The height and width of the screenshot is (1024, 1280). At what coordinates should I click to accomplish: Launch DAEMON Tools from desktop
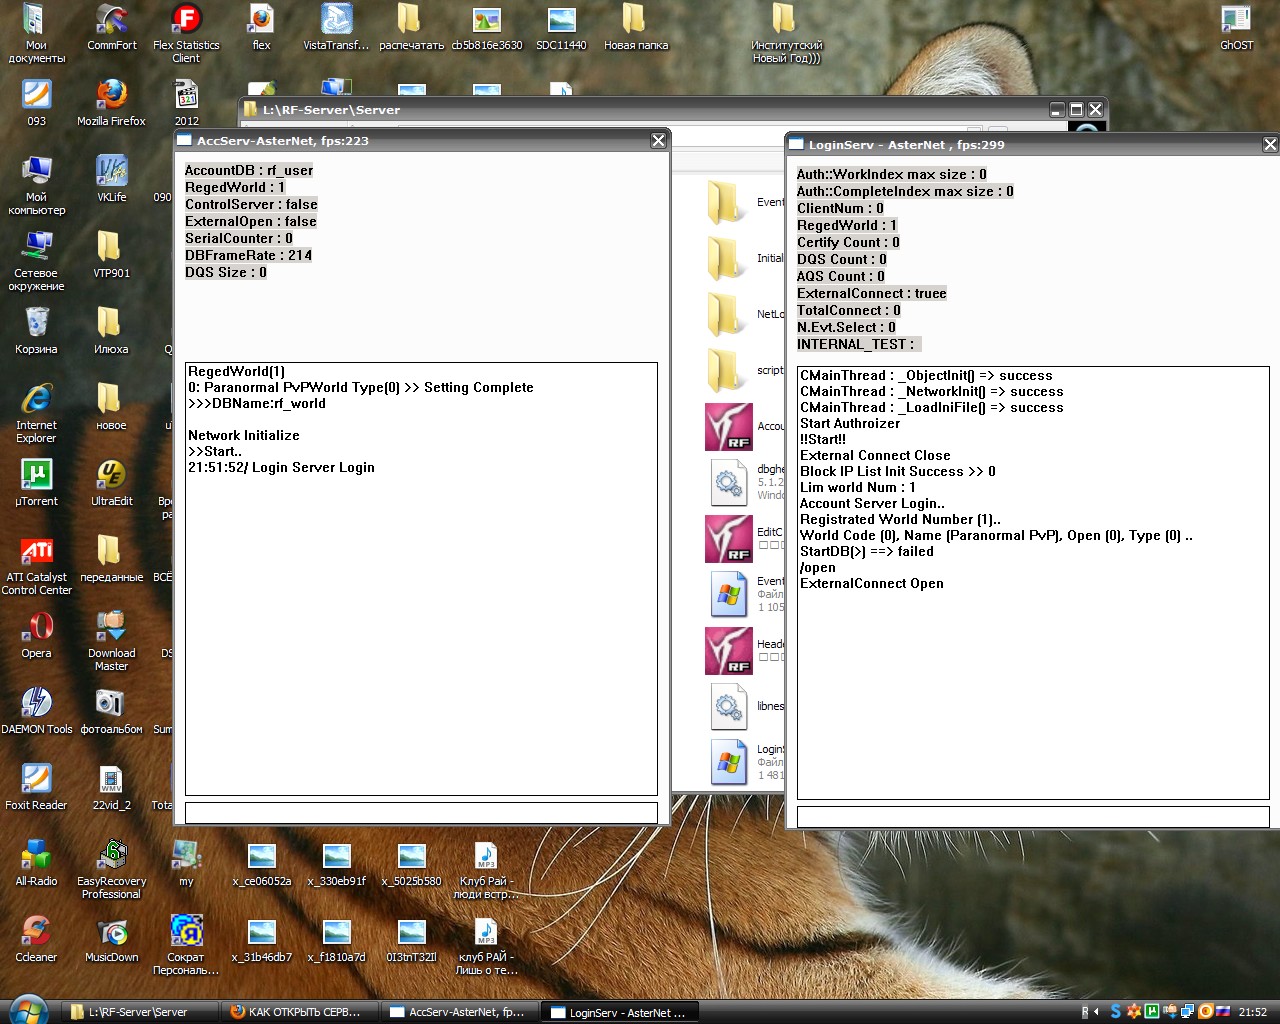(36, 704)
